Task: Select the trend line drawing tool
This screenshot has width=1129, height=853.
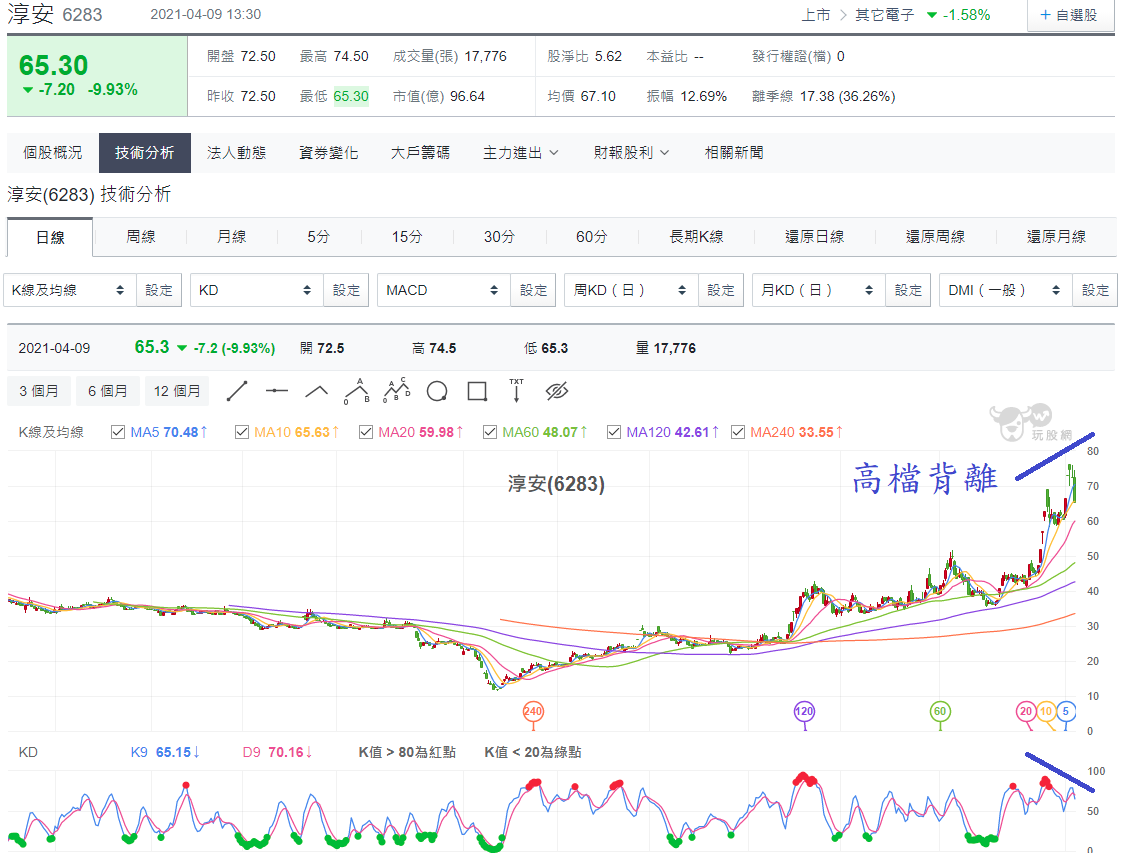Action: click(237, 392)
